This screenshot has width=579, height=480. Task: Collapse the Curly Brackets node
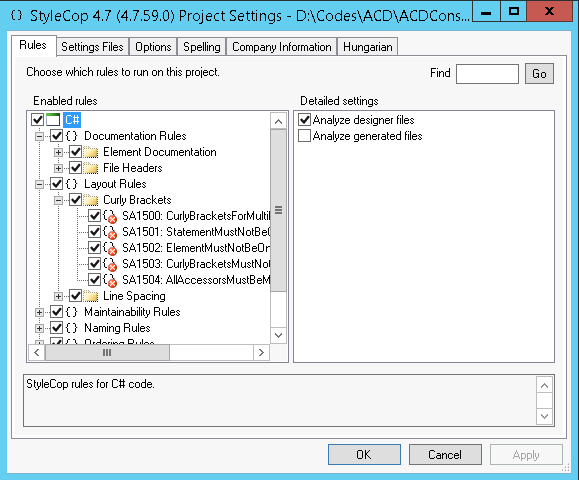point(58,200)
